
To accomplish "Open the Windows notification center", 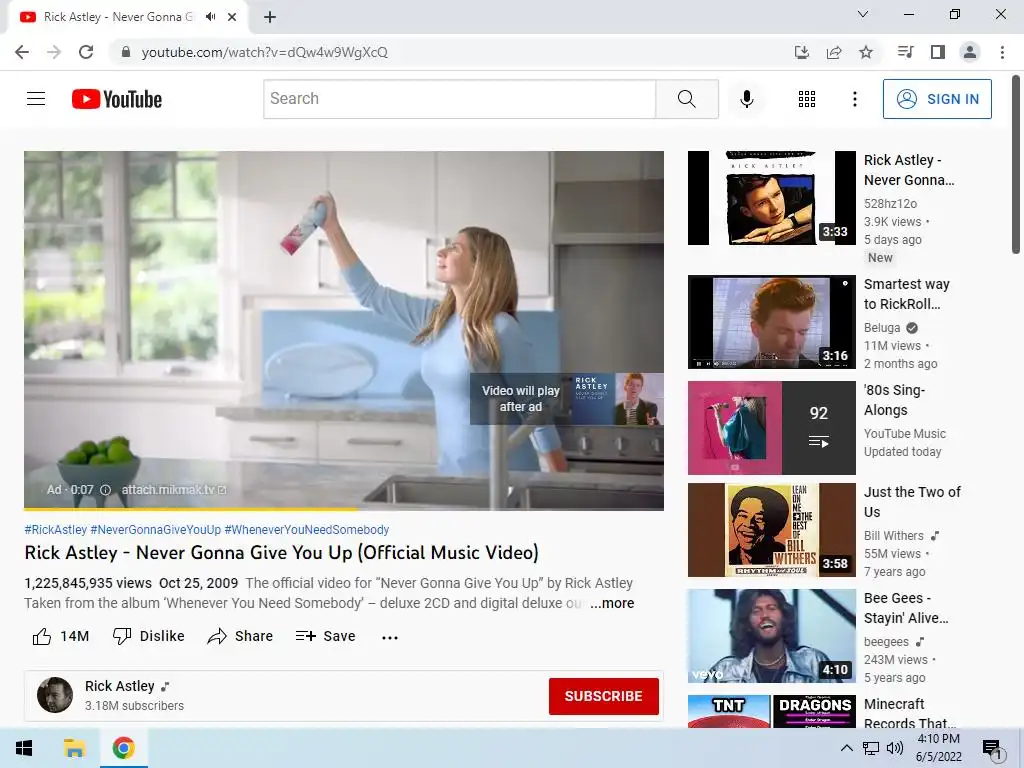I will [x=992, y=750].
